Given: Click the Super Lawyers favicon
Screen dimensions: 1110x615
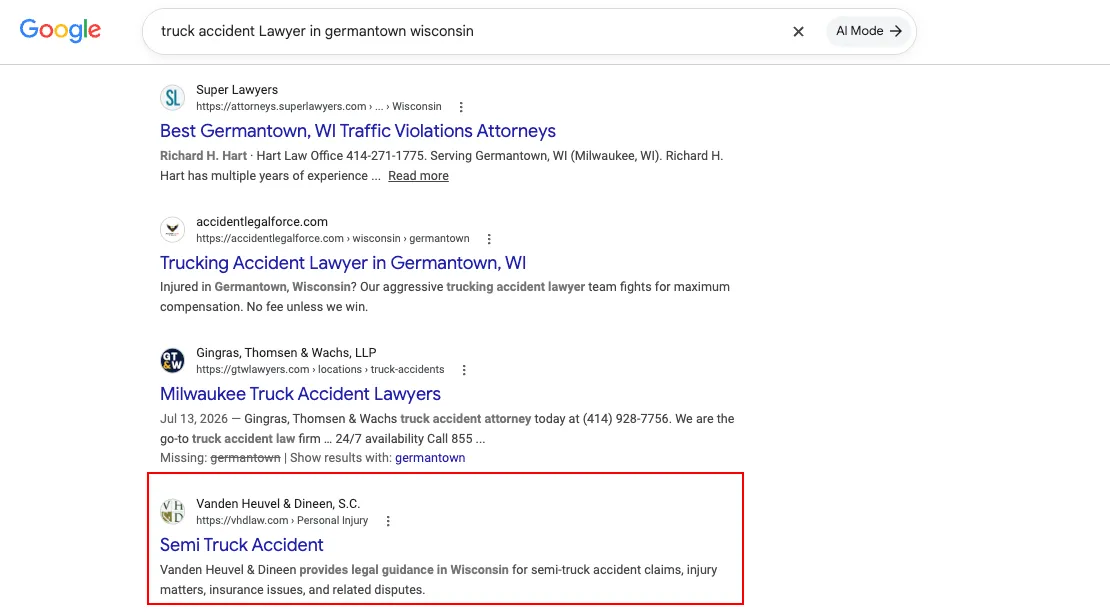Looking at the screenshot, I should [x=172, y=98].
